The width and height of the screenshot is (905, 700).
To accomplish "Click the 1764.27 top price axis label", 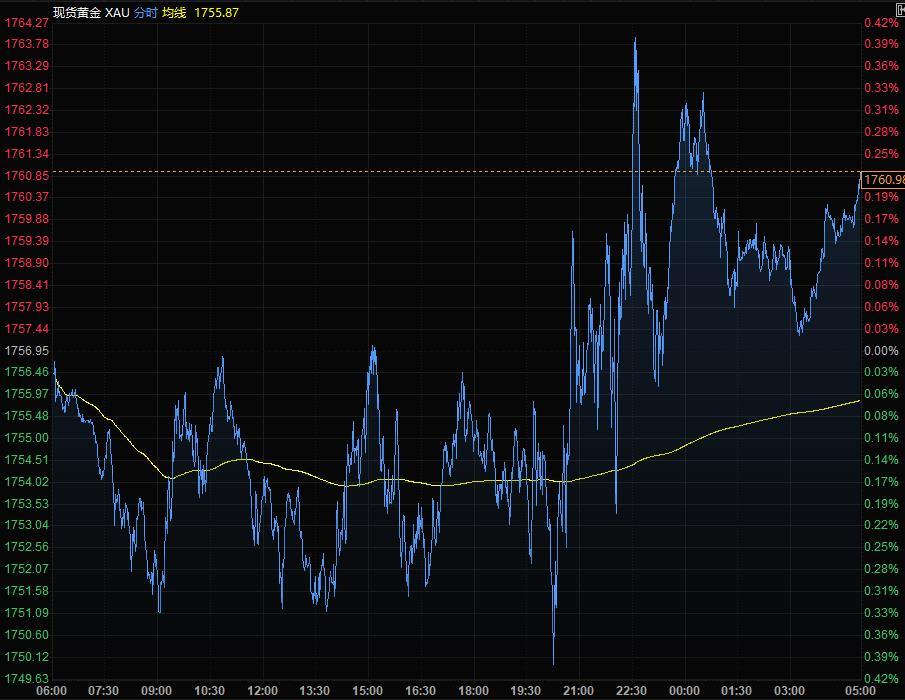I will [x=27, y=22].
